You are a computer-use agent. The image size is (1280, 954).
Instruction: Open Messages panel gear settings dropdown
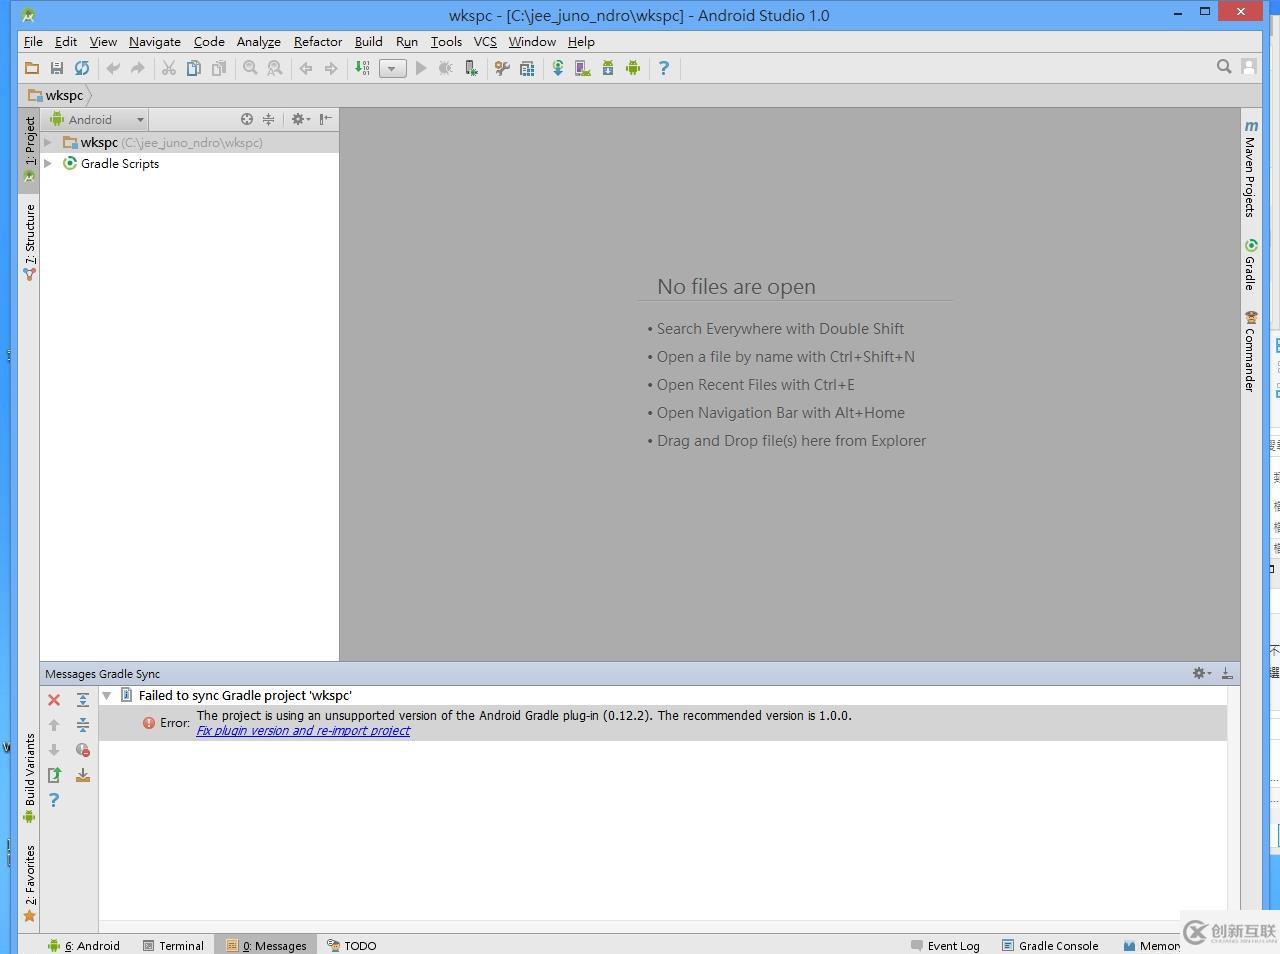tap(1201, 673)
